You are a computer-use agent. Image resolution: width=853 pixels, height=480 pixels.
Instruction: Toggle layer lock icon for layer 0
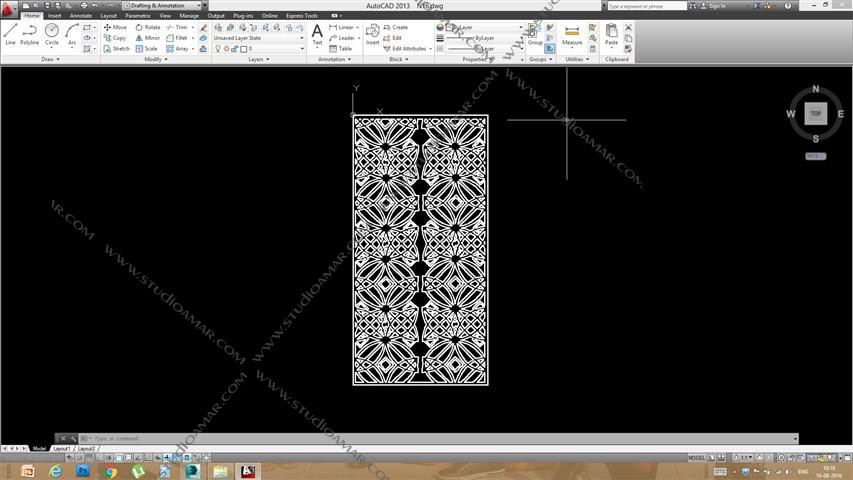[x=234, y=48]
